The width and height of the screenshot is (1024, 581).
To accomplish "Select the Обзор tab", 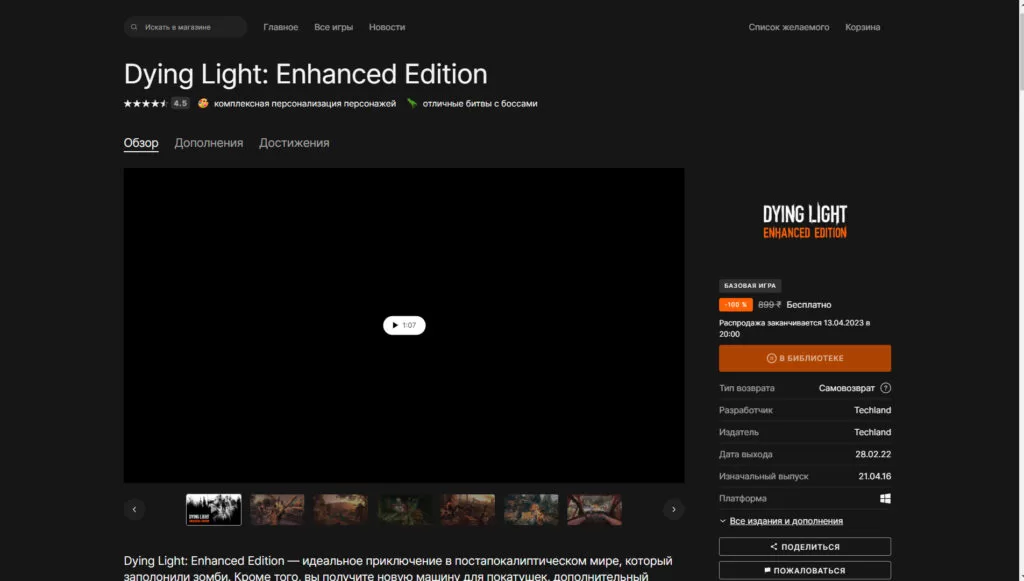I will [x=141, y=143].
